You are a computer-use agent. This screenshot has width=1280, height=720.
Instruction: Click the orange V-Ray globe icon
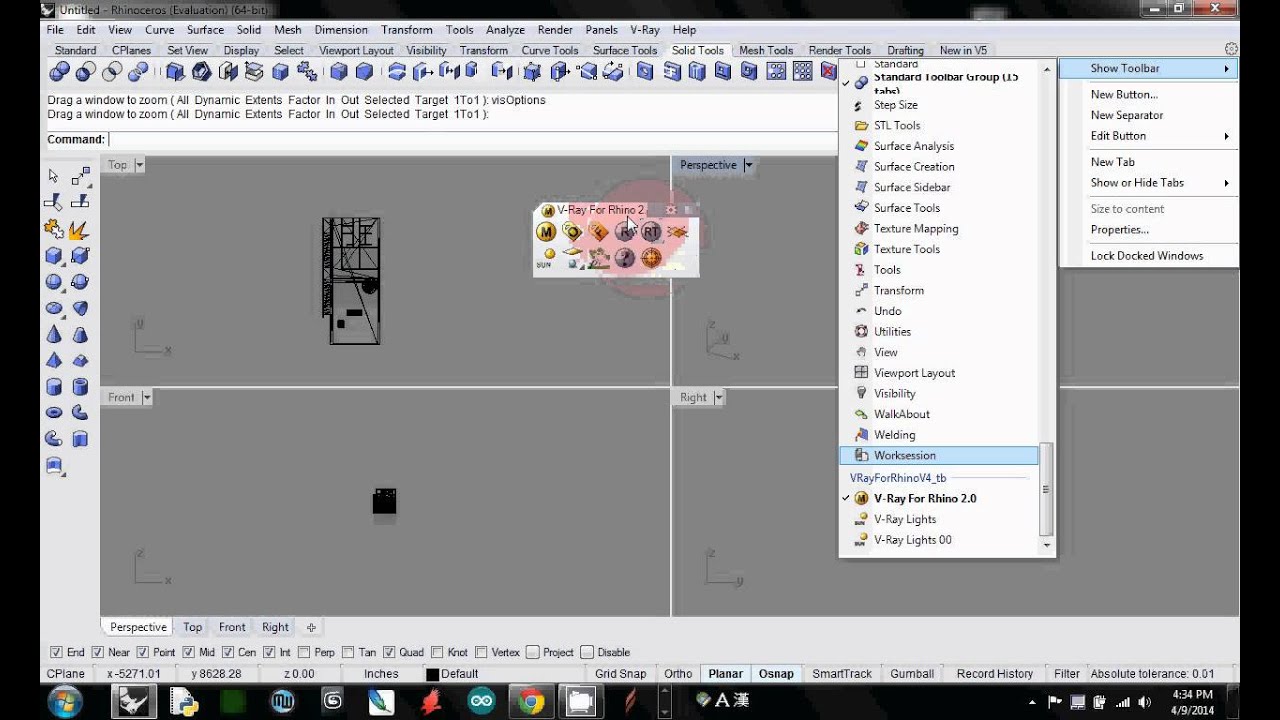pos(651,258)
